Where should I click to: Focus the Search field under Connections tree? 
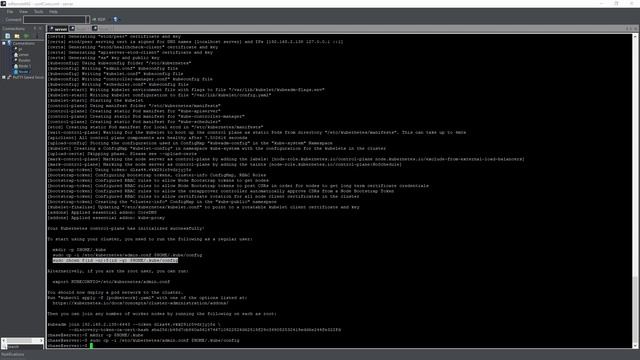pos(24,347)
